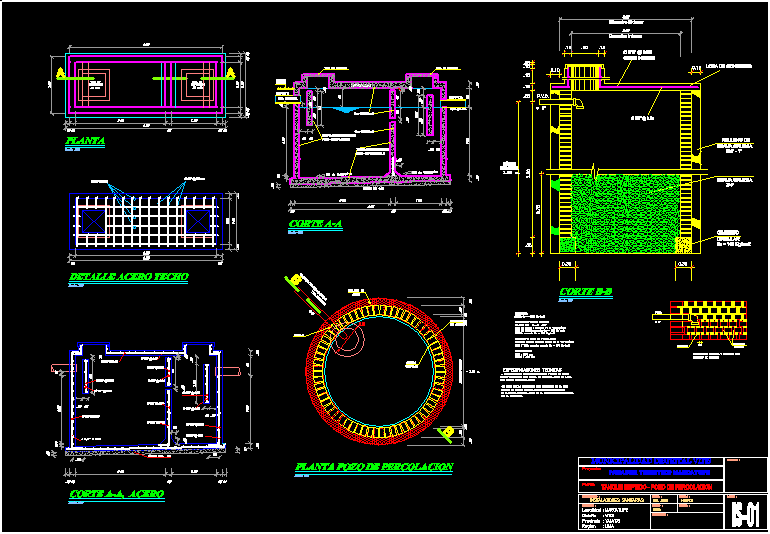Click the right yellow section marker A
Viewport: 770px width, 534px height.
(x=230, y=74)
